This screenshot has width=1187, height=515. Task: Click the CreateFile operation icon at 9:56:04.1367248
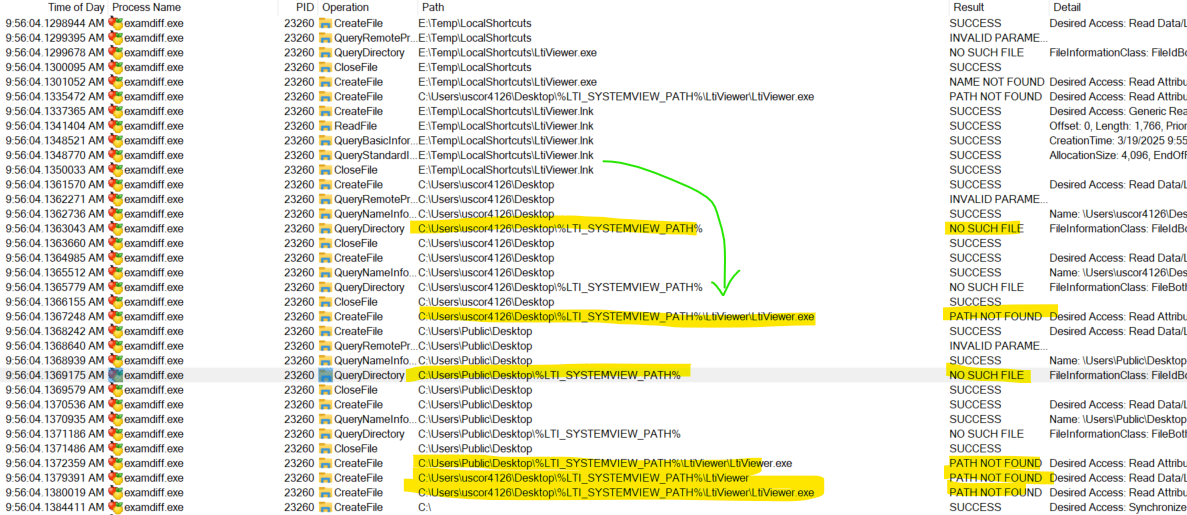(x=325, y=317)
